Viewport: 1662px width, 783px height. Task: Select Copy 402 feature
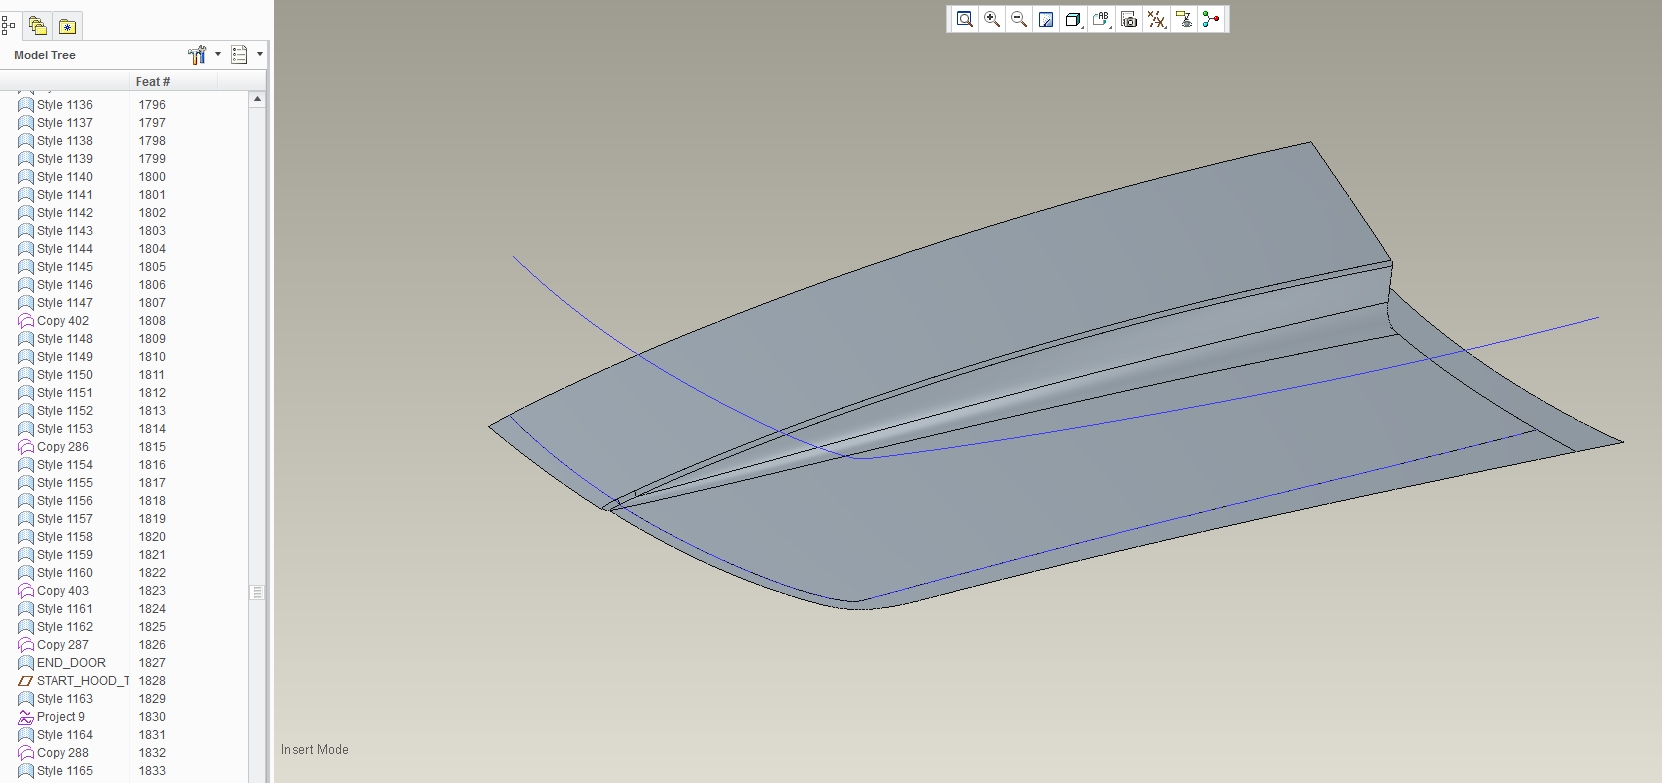tap(63, 321)
